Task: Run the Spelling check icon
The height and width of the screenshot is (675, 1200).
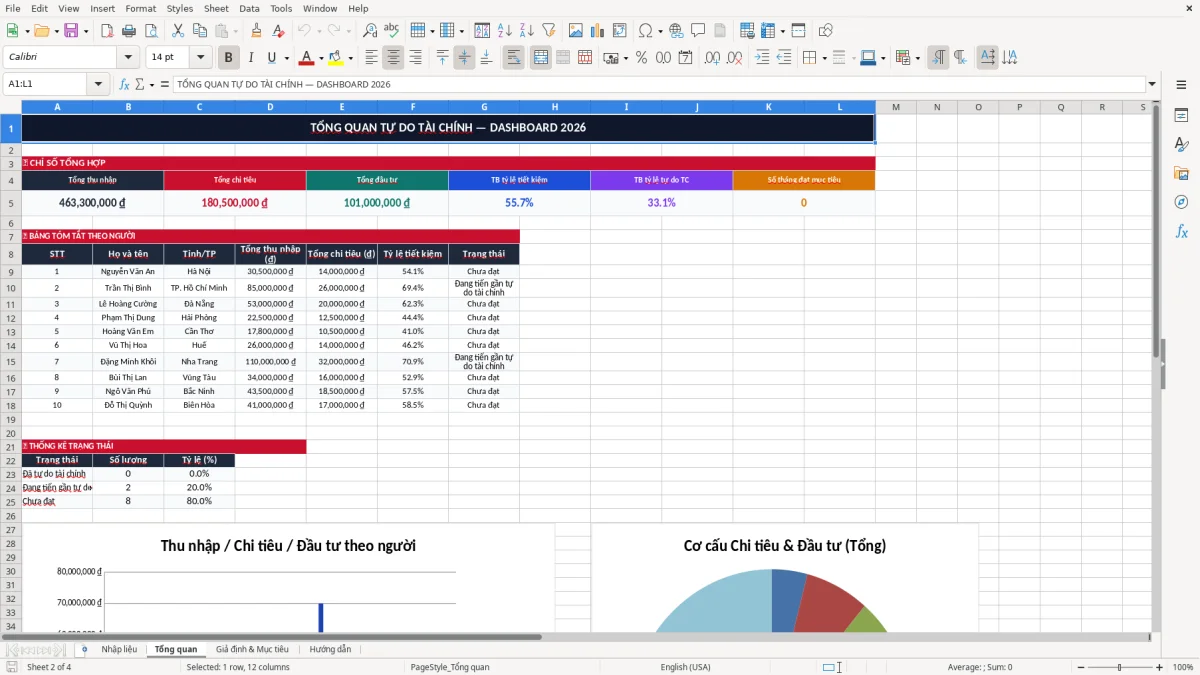Action: (x=392, y=30)
